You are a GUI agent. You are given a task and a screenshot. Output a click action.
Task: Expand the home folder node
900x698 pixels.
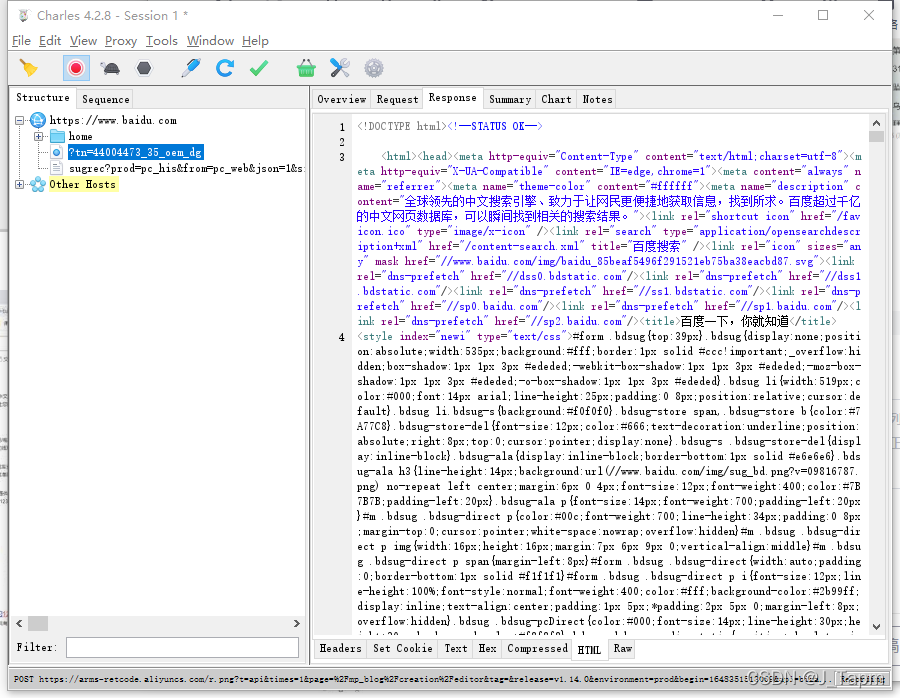tap(38, 137)
